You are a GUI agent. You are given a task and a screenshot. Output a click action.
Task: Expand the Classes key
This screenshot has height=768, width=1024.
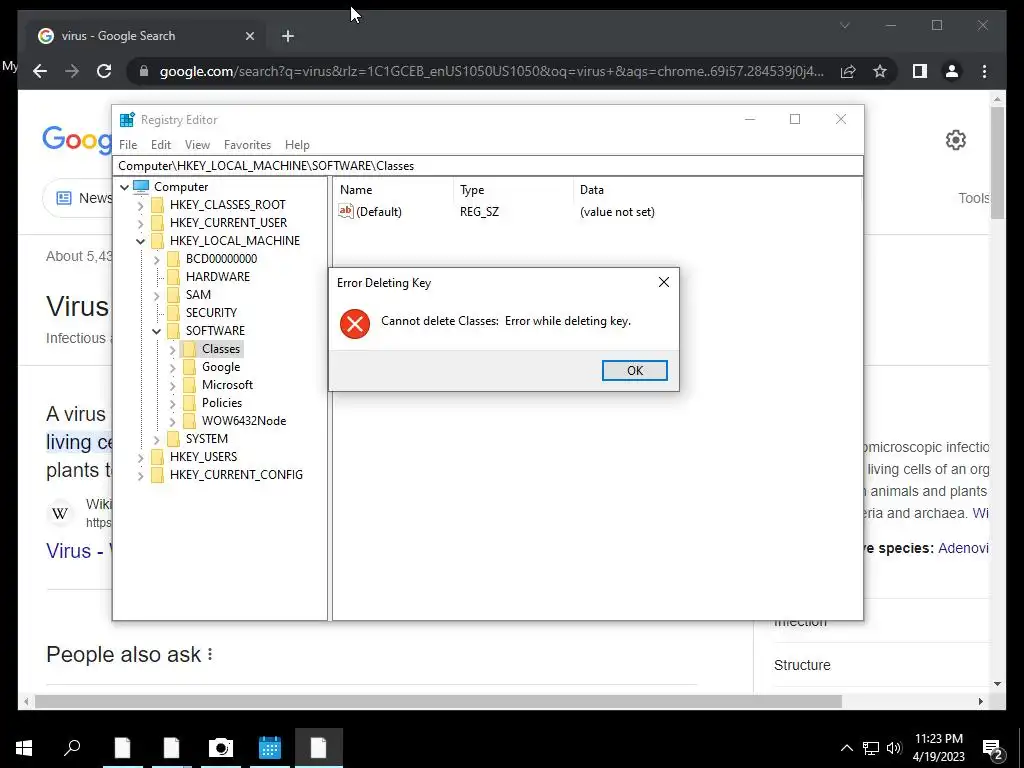(172, 349)
